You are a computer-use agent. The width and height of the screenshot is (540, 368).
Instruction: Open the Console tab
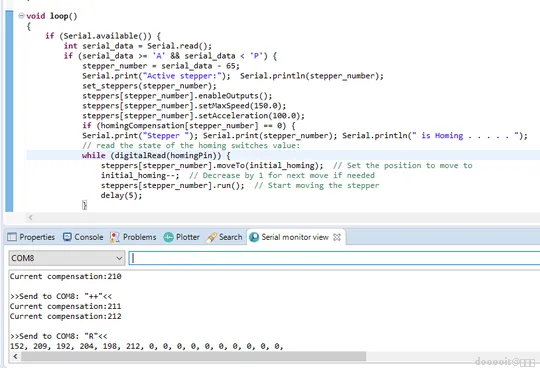[83, 237]
